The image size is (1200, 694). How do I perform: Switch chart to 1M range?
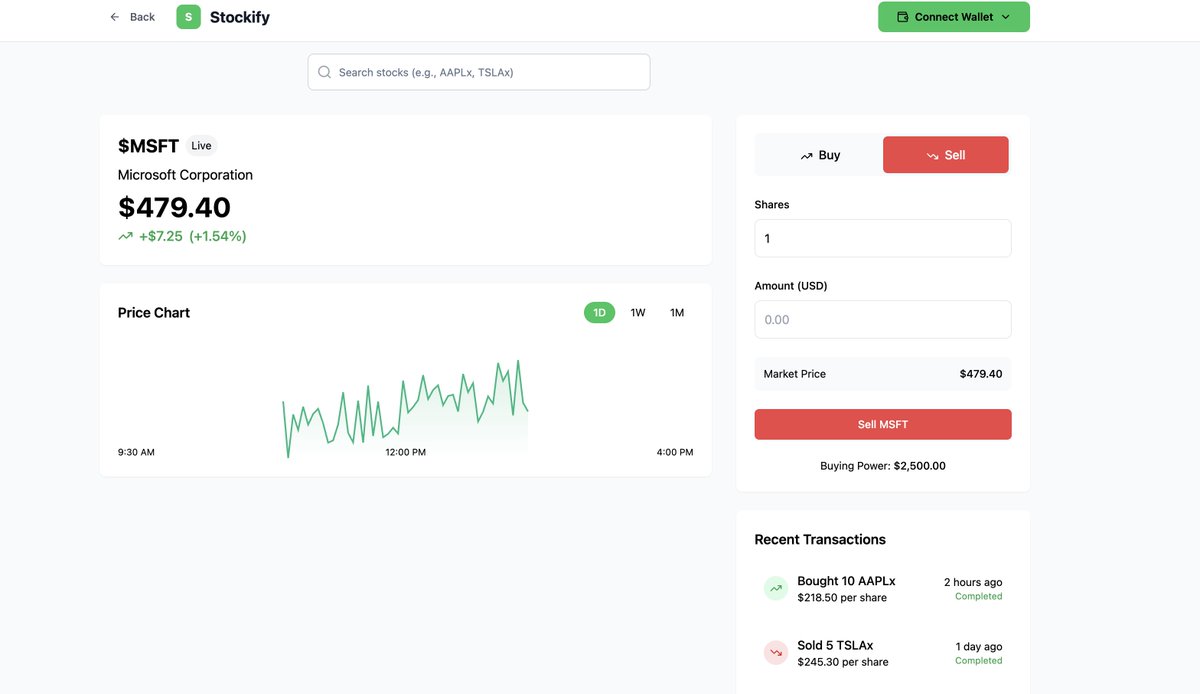point(677,313)
